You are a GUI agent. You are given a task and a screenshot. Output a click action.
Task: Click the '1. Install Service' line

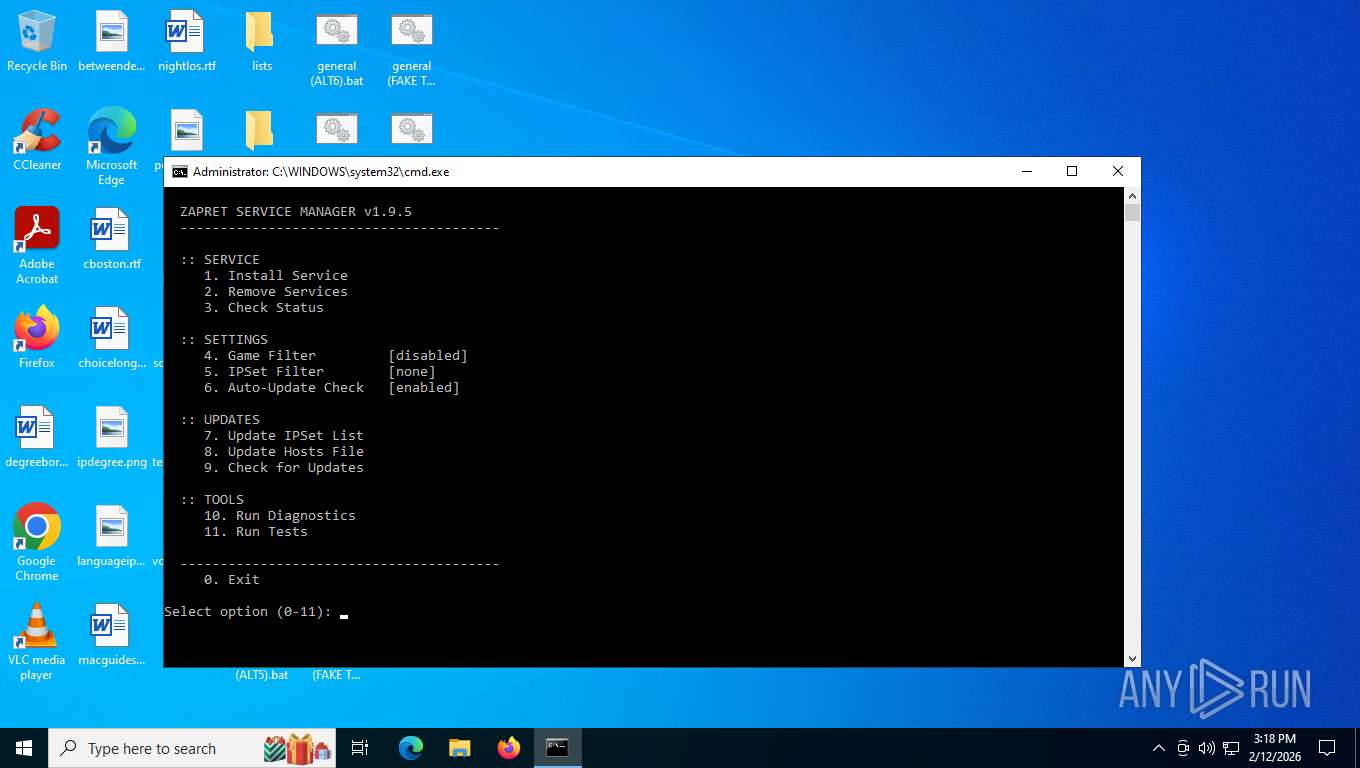coord(276,276)
